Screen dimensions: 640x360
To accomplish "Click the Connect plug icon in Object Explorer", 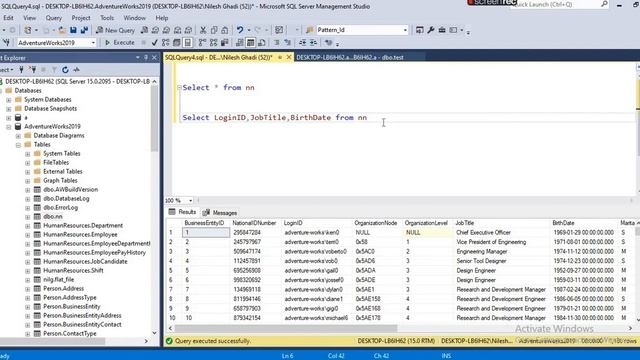I will pyautogui.click(x=21, y=70).
